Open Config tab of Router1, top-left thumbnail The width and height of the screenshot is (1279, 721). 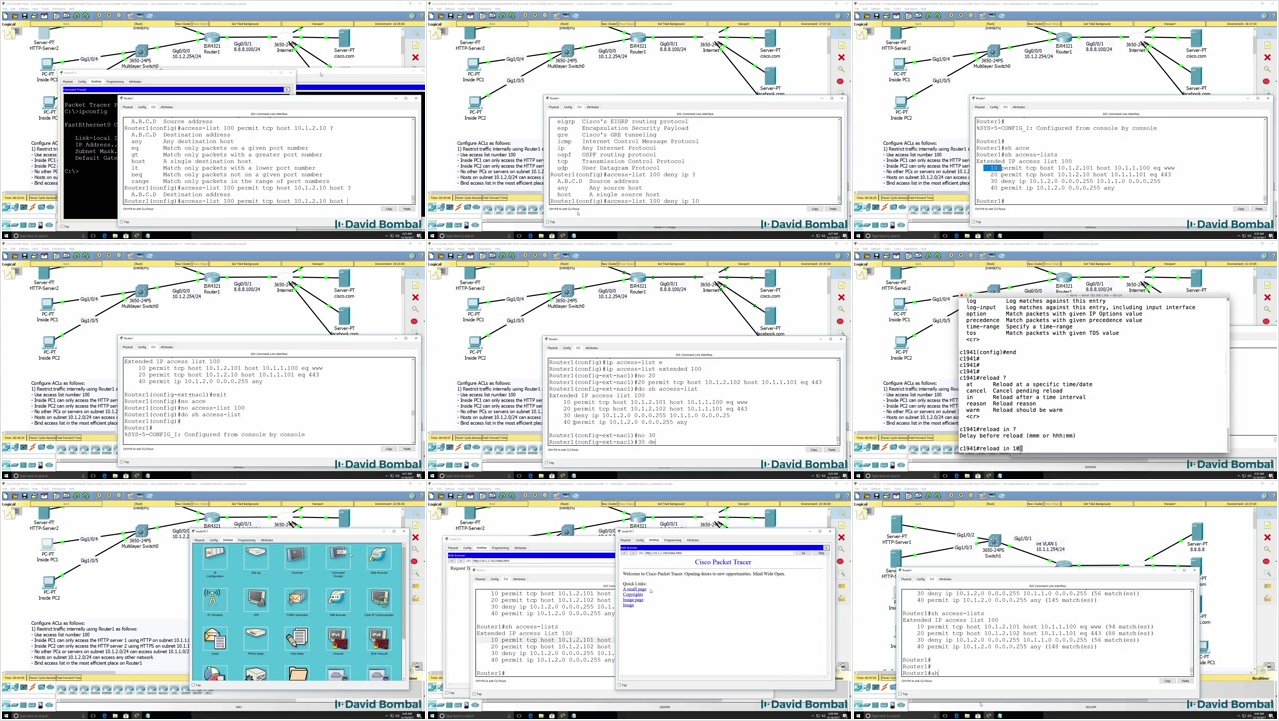142,107
